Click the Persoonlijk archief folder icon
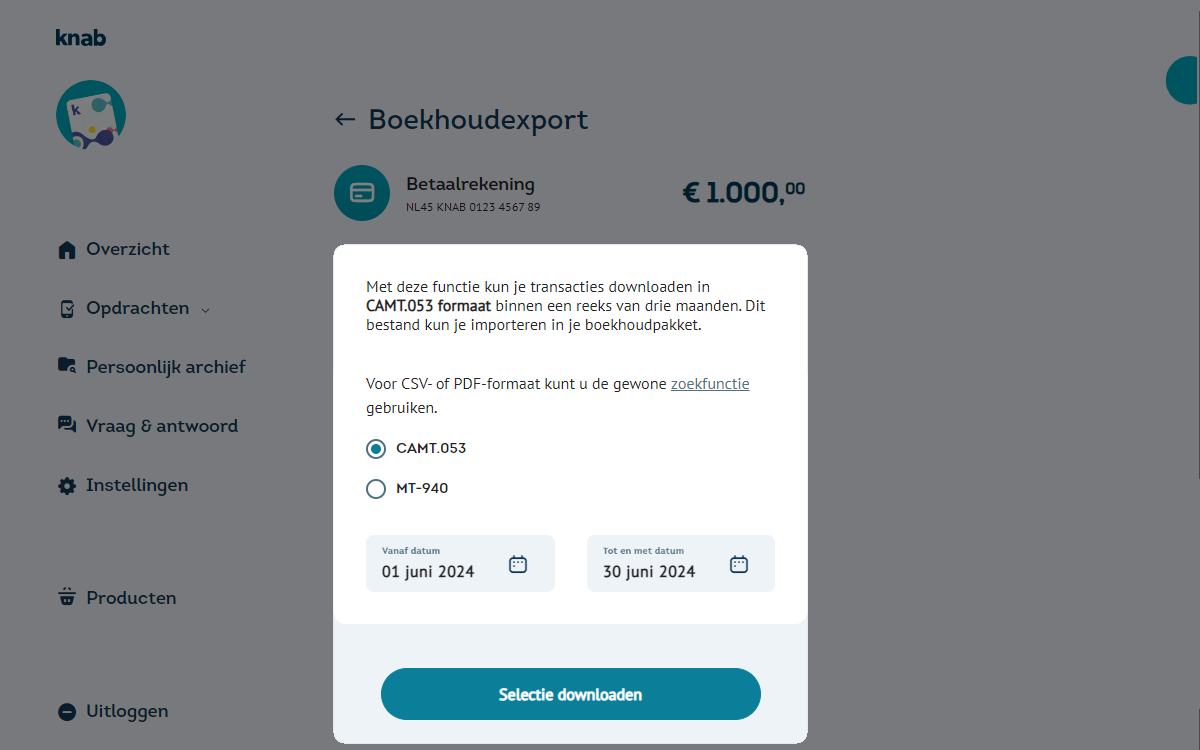Image resolution: width=1200 pixels, height=750 pixels. click(67, 366)
